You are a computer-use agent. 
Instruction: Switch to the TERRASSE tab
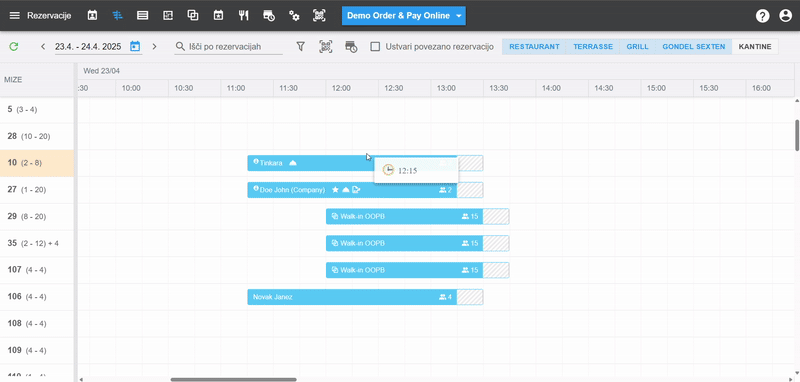(593, 46)
